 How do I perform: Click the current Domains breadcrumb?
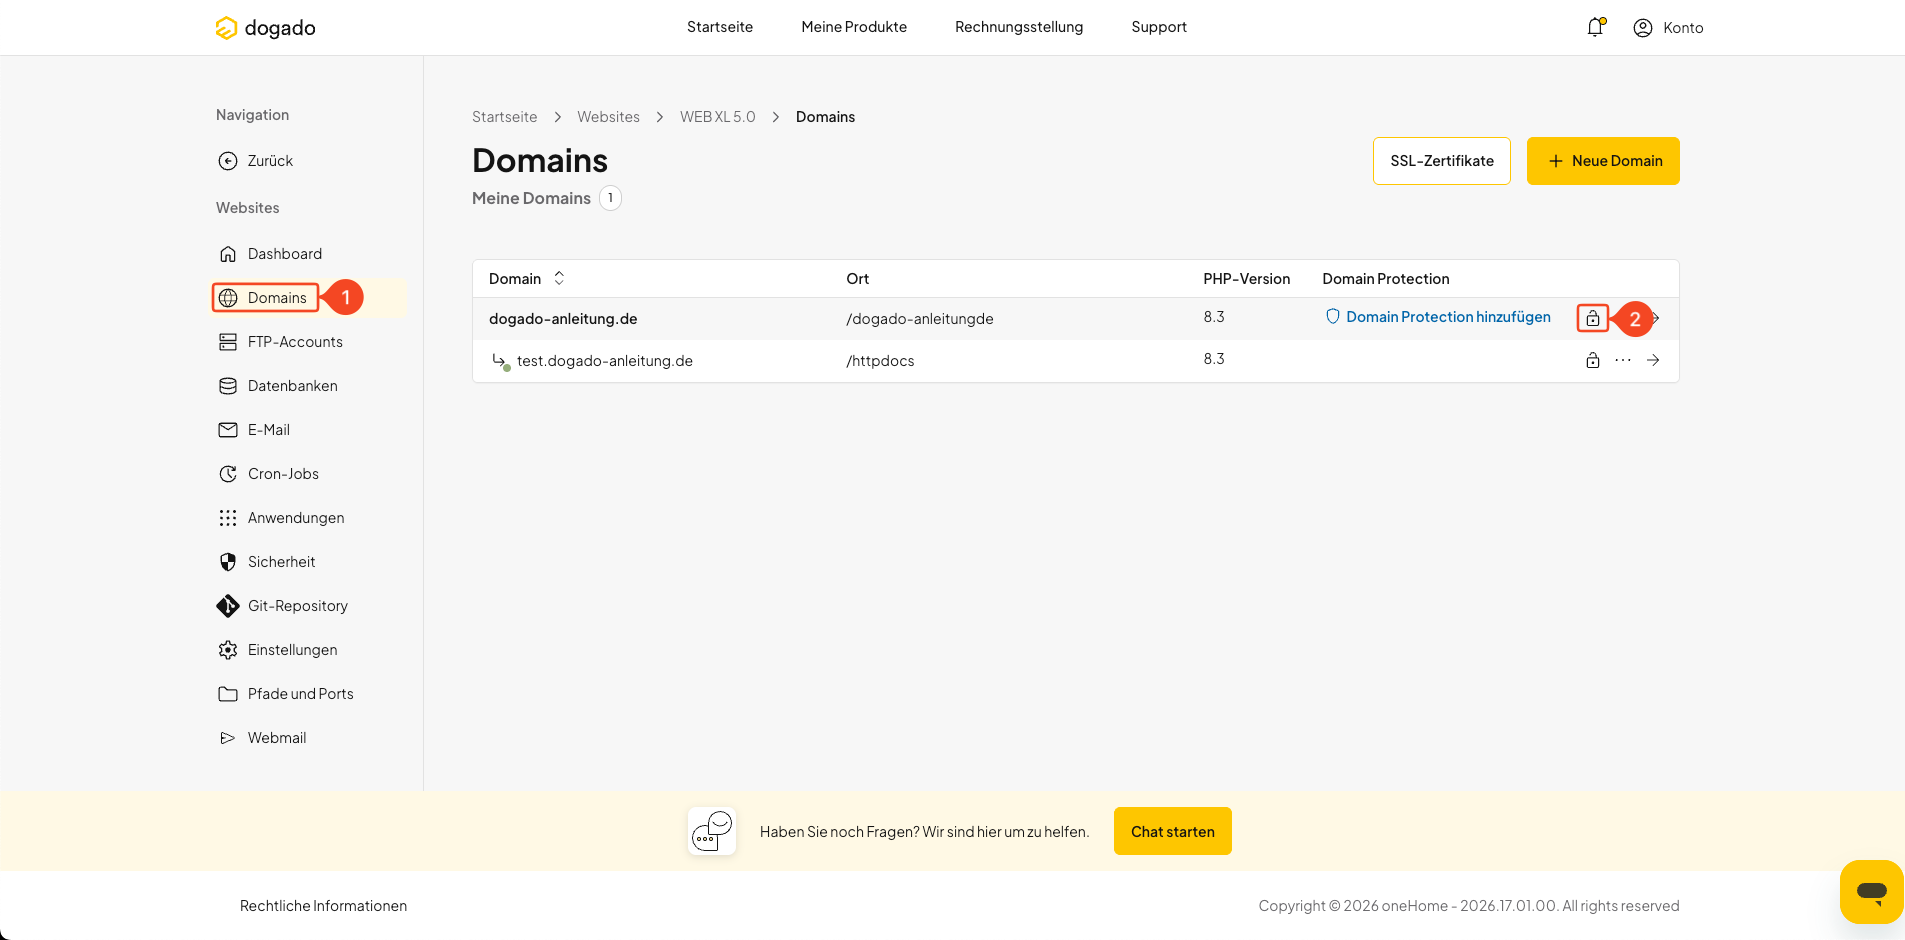coord(825,117)
